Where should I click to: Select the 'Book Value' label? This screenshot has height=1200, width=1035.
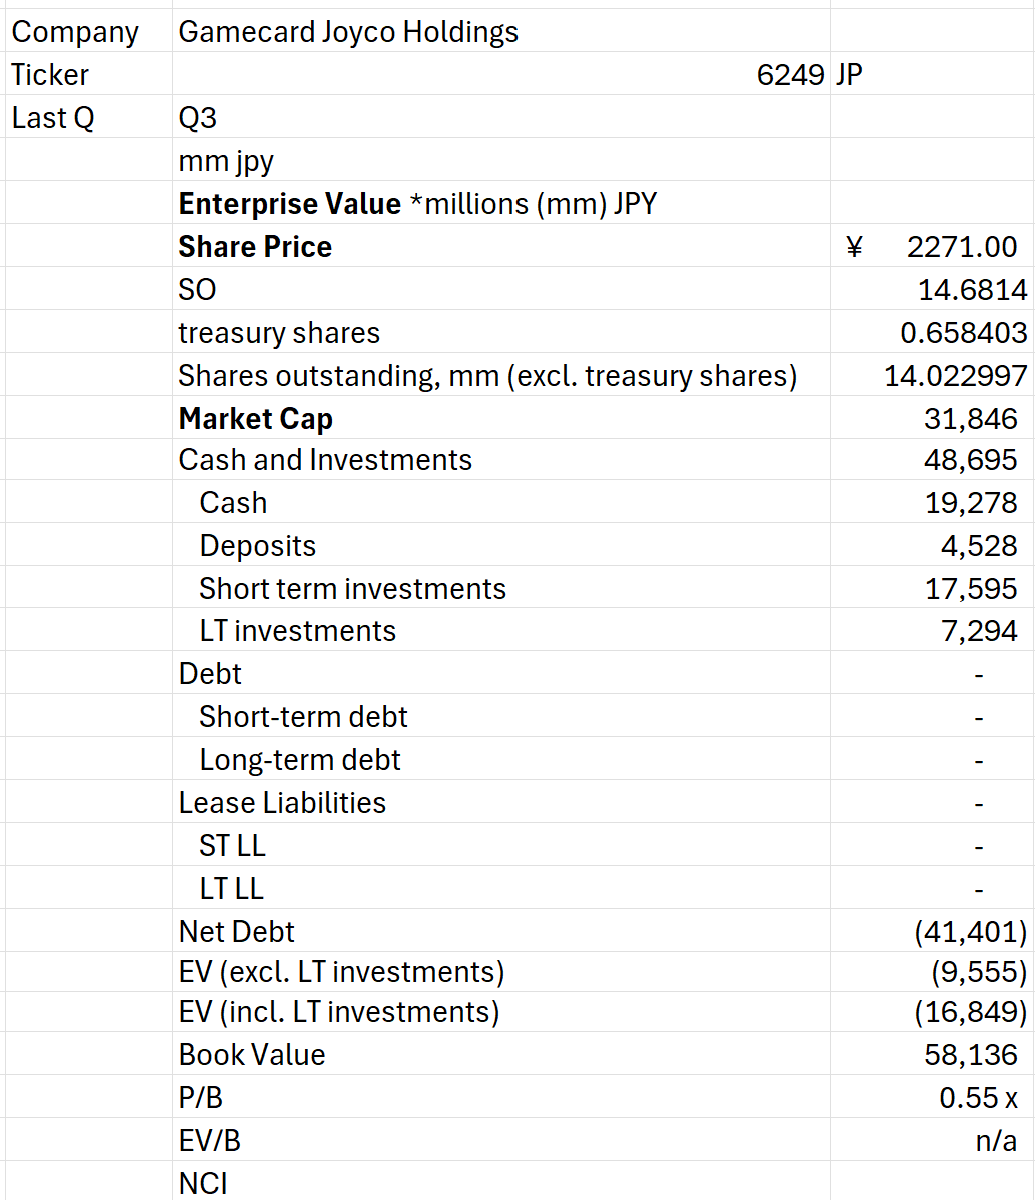(252, 1055)
